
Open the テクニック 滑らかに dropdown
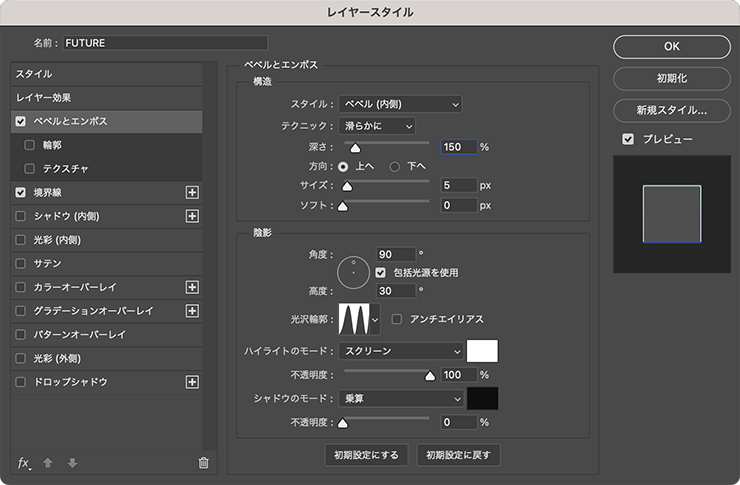pos(376,125)
